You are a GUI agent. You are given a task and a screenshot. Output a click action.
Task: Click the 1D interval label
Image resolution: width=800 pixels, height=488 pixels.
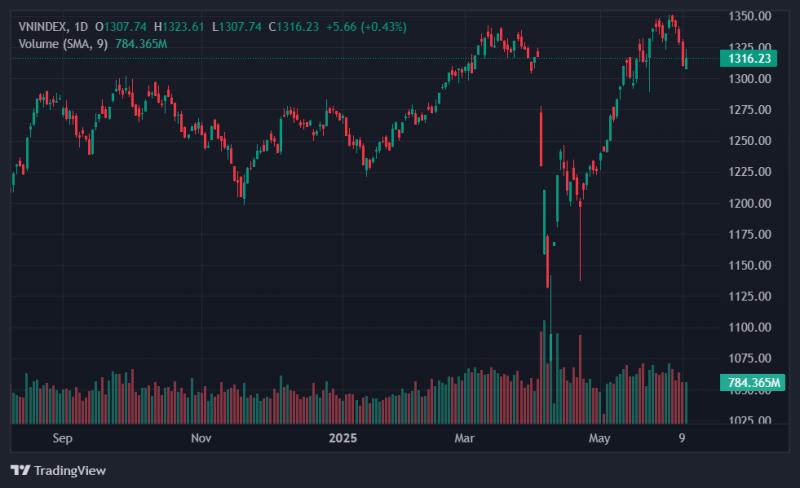pyautogui.click(x=81, y=27)
